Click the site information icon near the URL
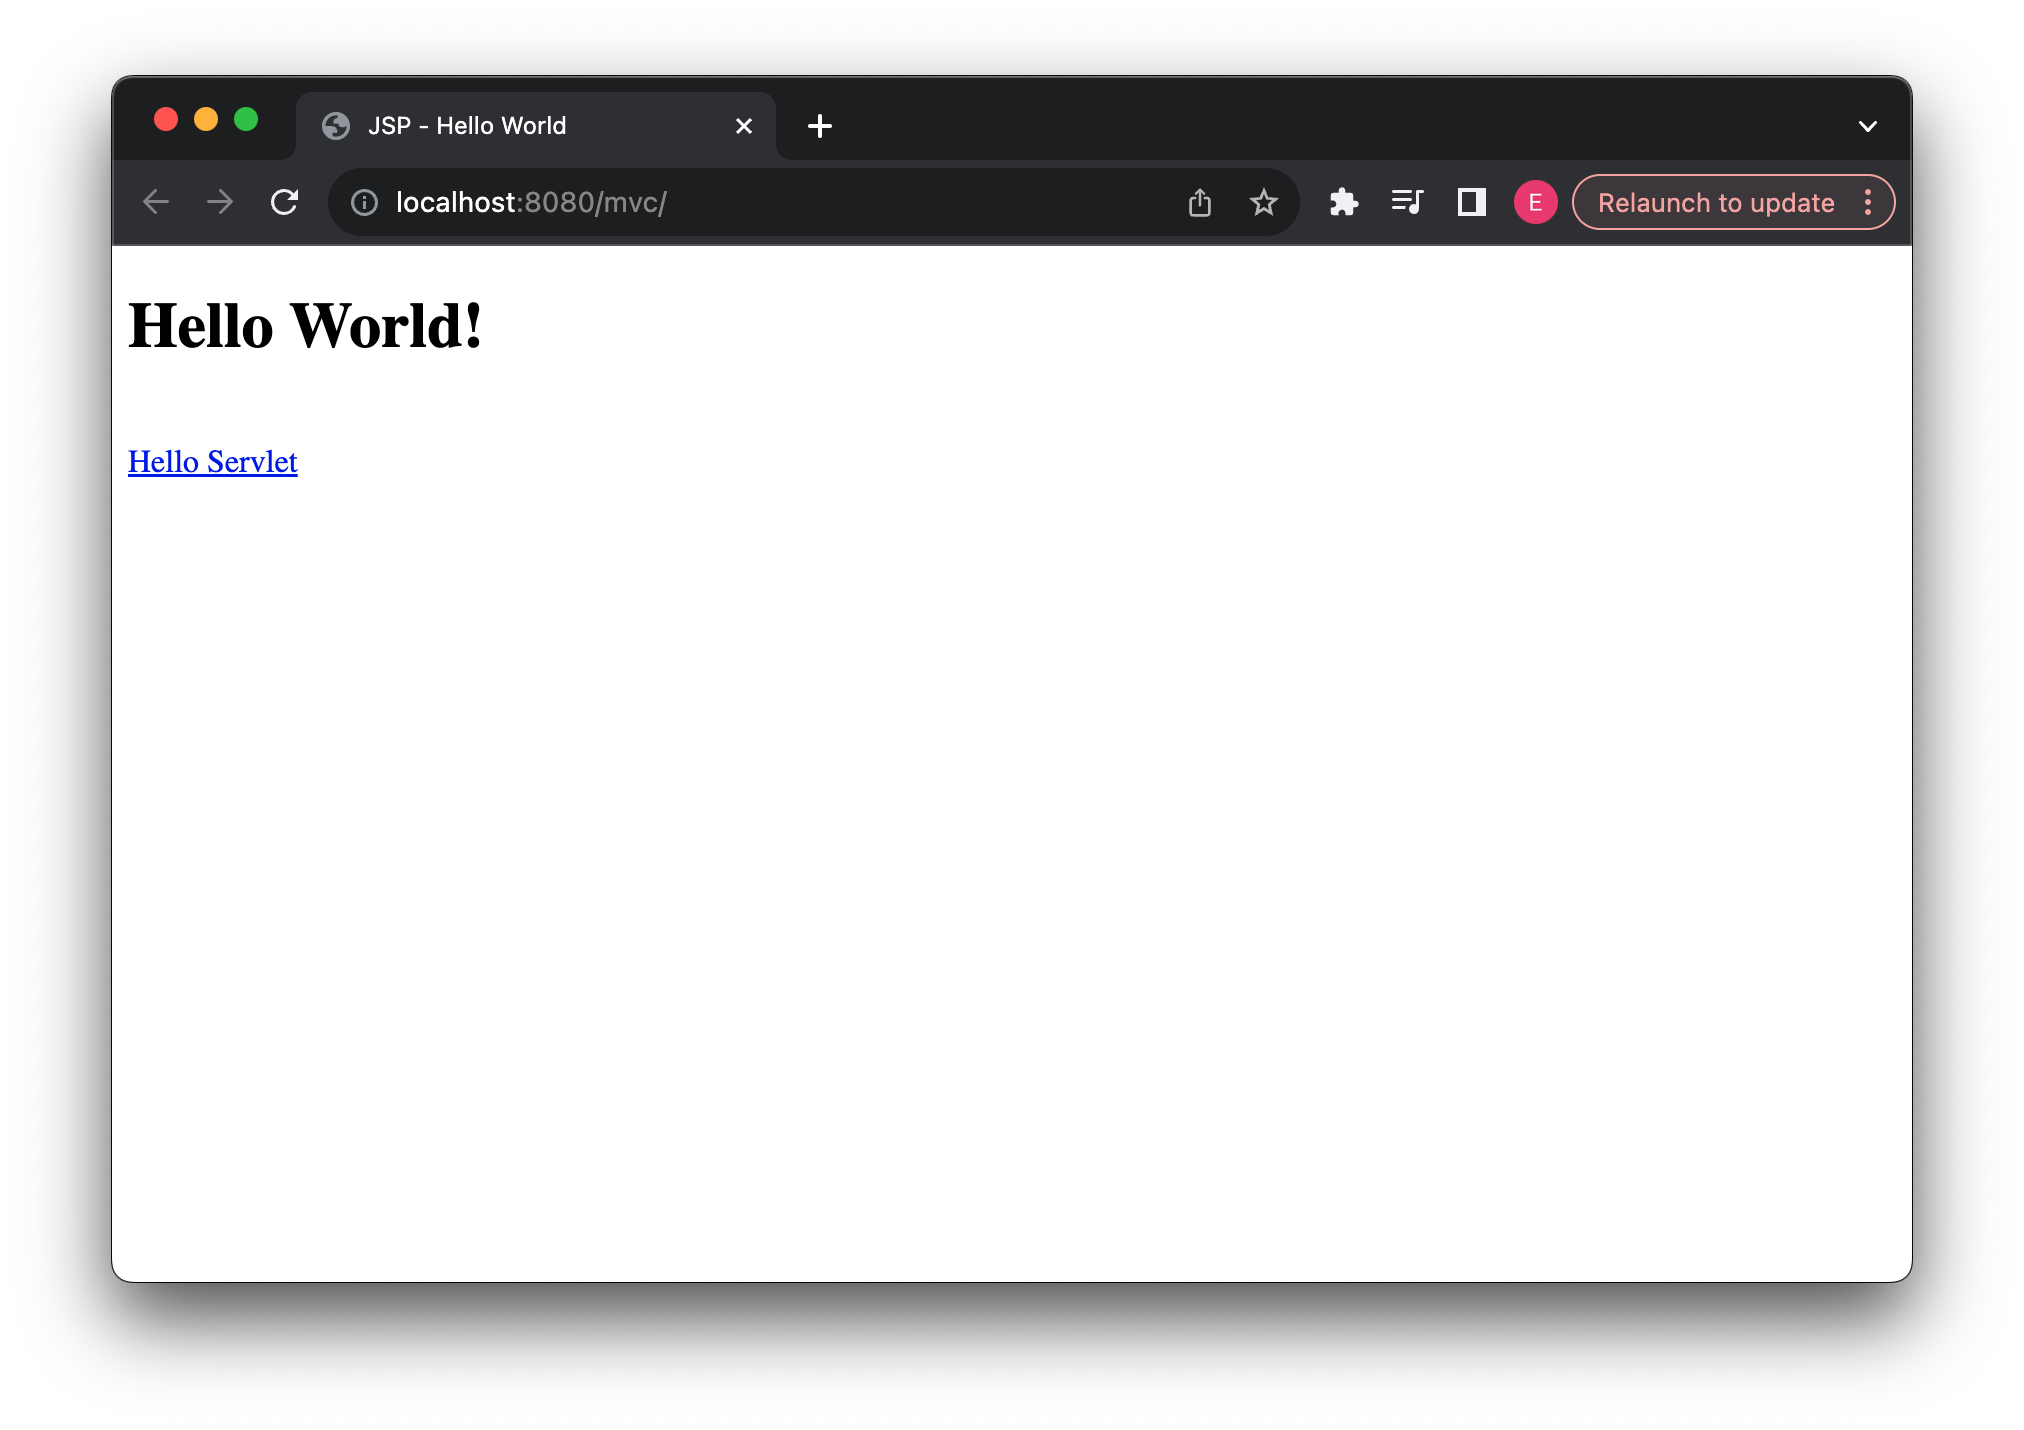Screen dimensions: 2024x1430 point(364,202)
